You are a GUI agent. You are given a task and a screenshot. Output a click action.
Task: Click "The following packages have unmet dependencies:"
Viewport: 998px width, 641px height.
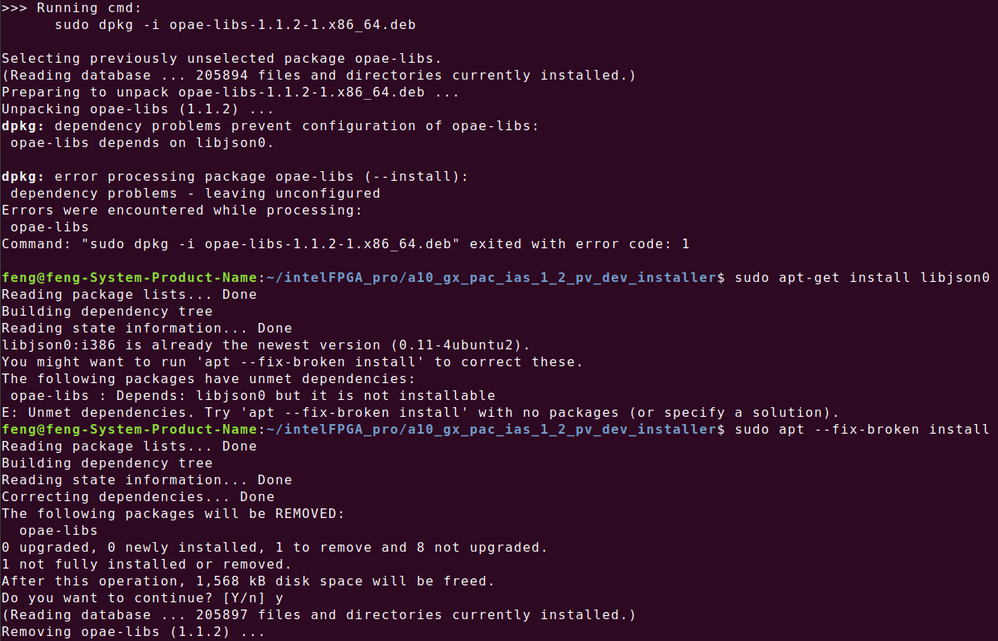coord(199,379)
